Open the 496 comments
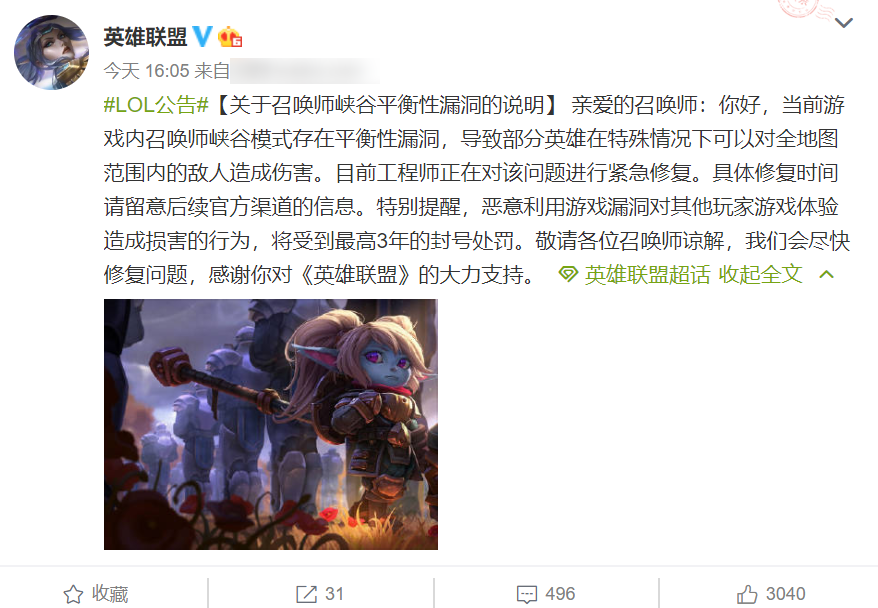This screenshot has width=878, height=608. (560, 594)
